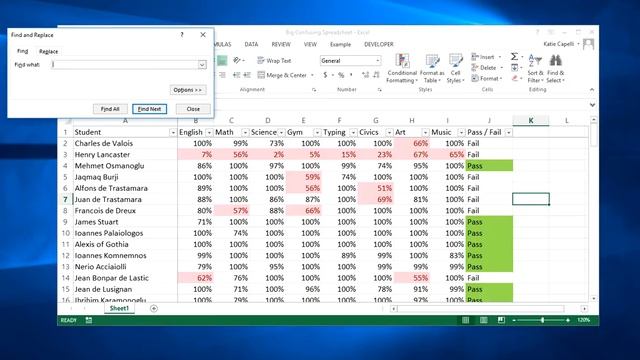Click the zoom out minus button

click(514, 320)
